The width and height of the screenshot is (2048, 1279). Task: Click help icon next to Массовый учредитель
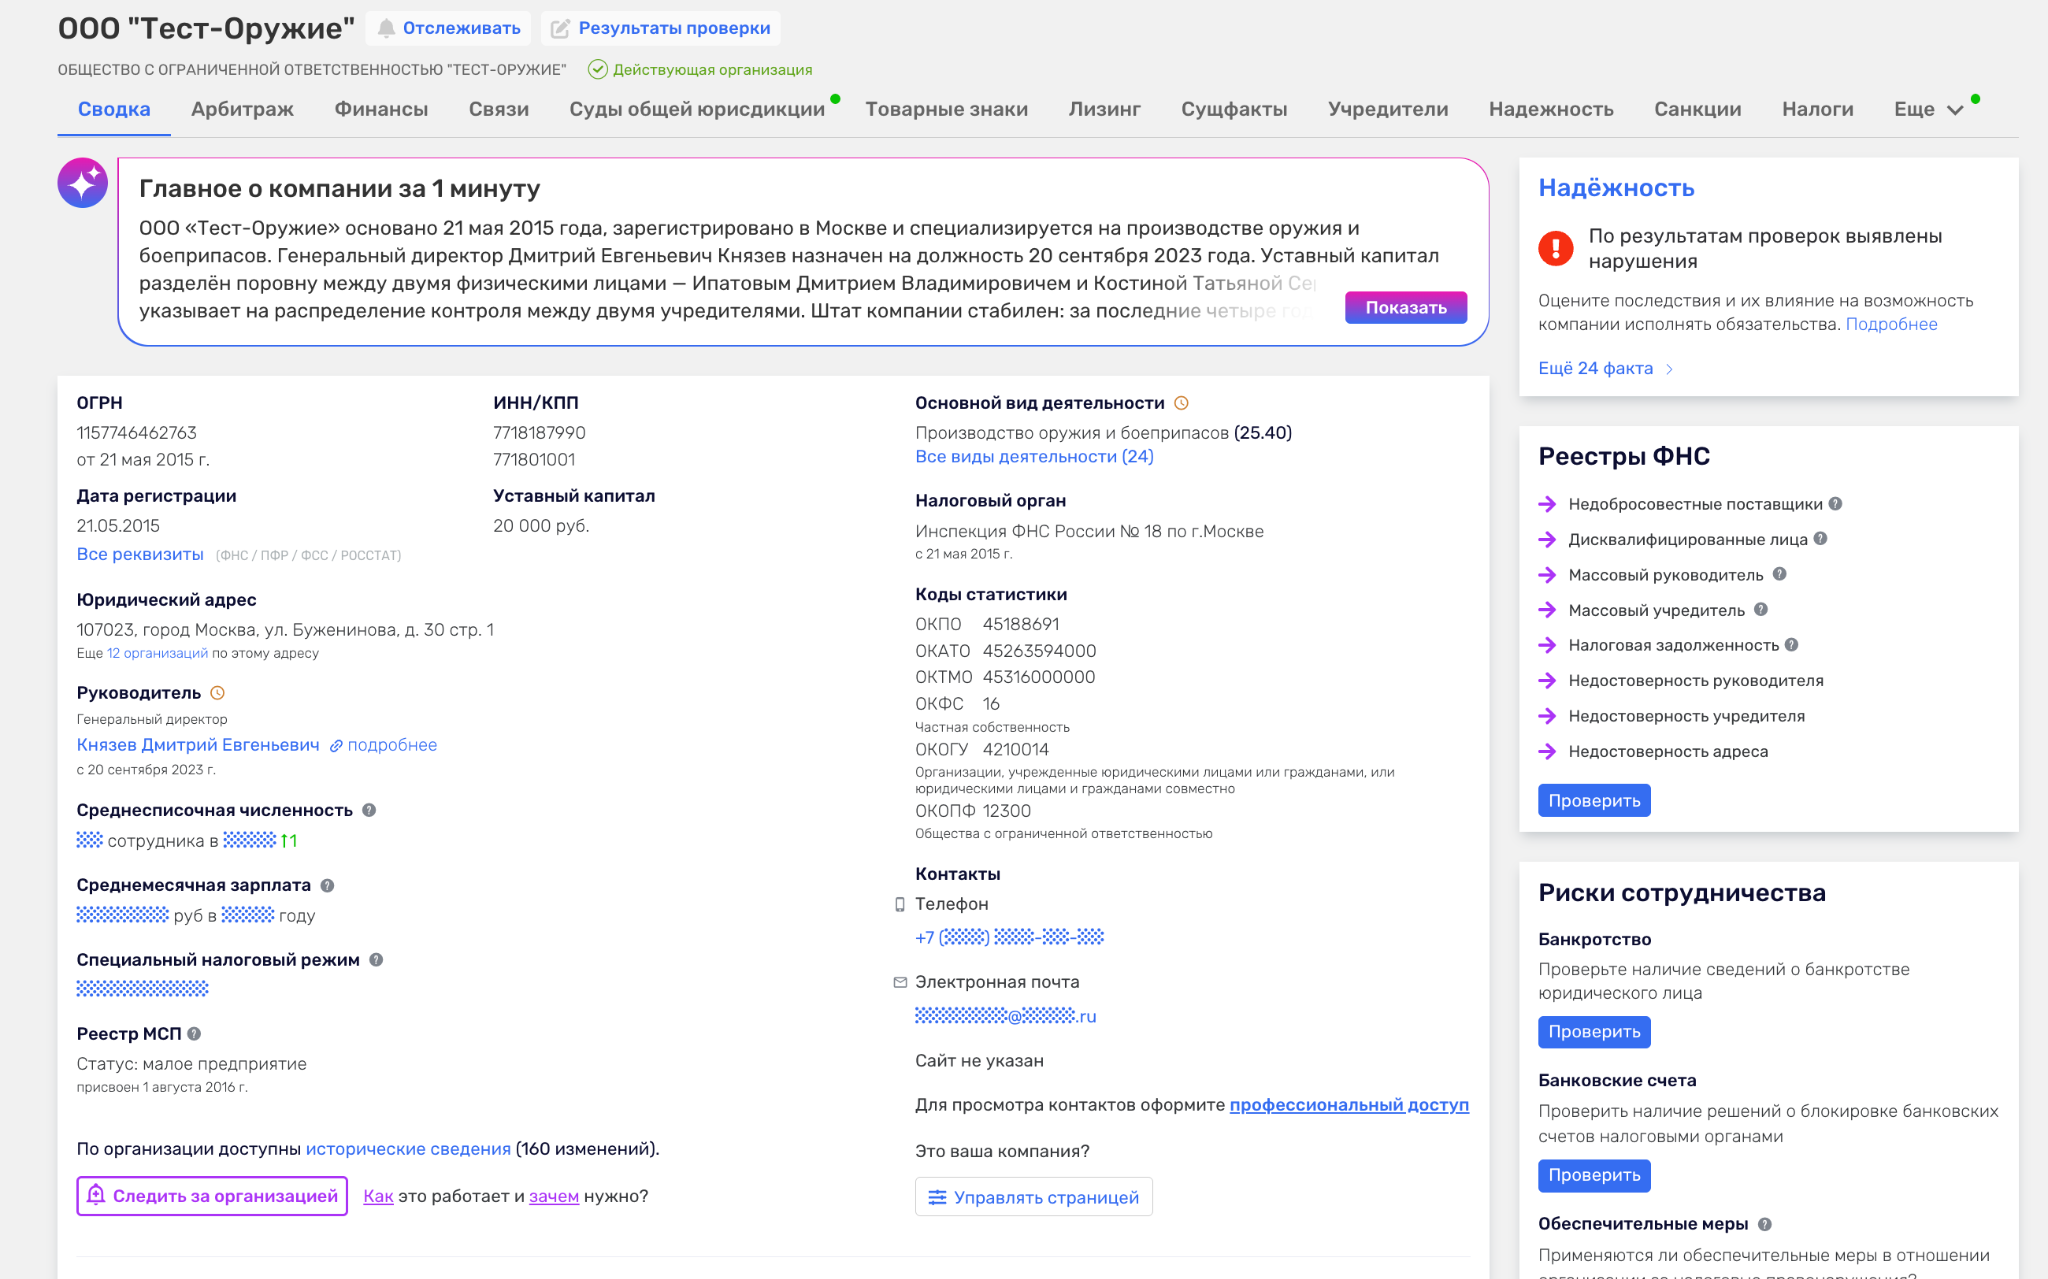click(1761, 609)
